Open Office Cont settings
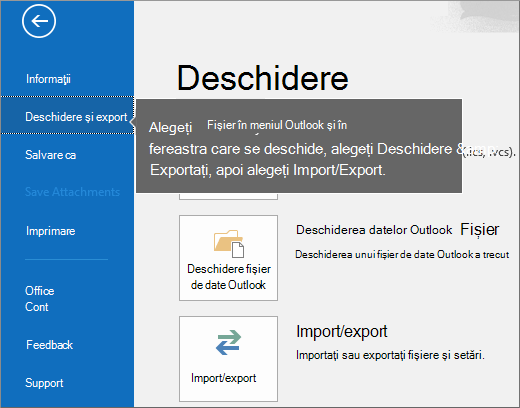Screen dimensions: 520x408 [39, 299]
